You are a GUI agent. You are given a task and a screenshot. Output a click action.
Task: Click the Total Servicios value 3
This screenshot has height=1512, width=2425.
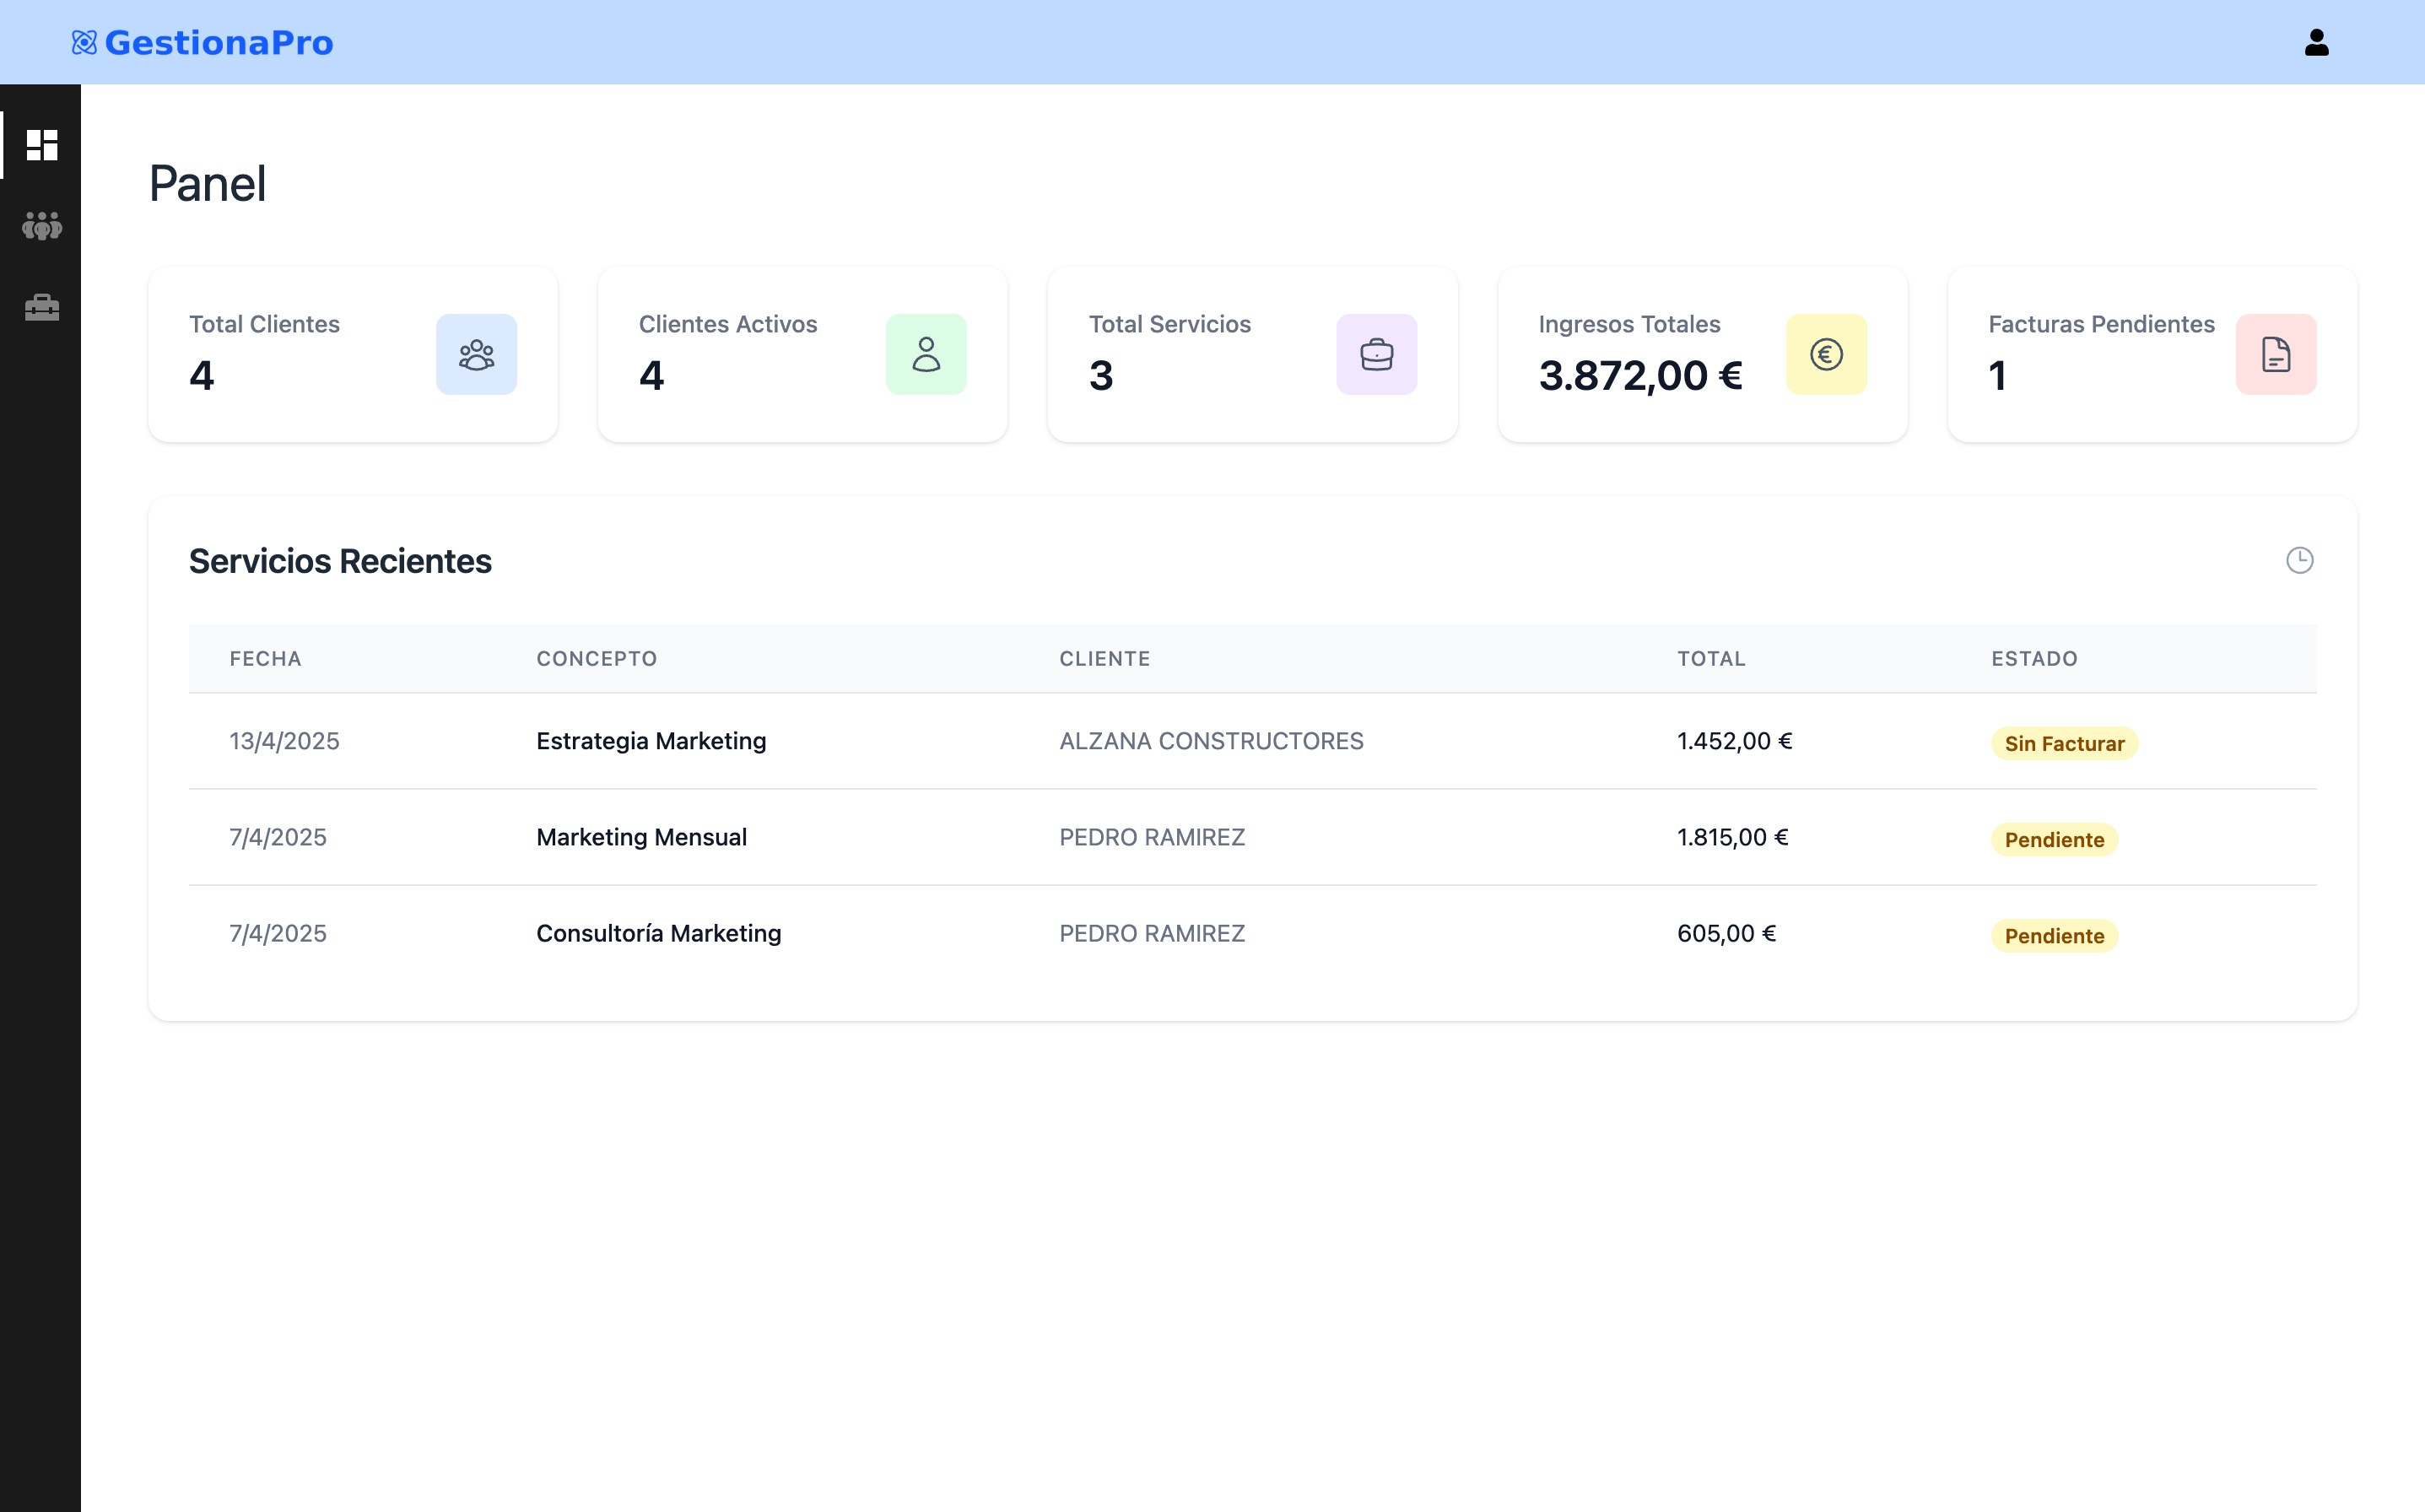click(x=1100, y=376)
